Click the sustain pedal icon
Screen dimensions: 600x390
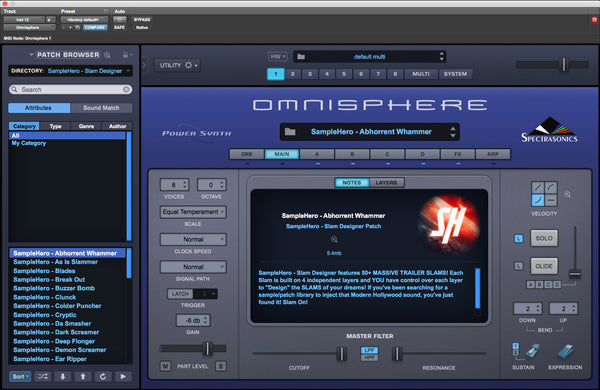point(532,351)
